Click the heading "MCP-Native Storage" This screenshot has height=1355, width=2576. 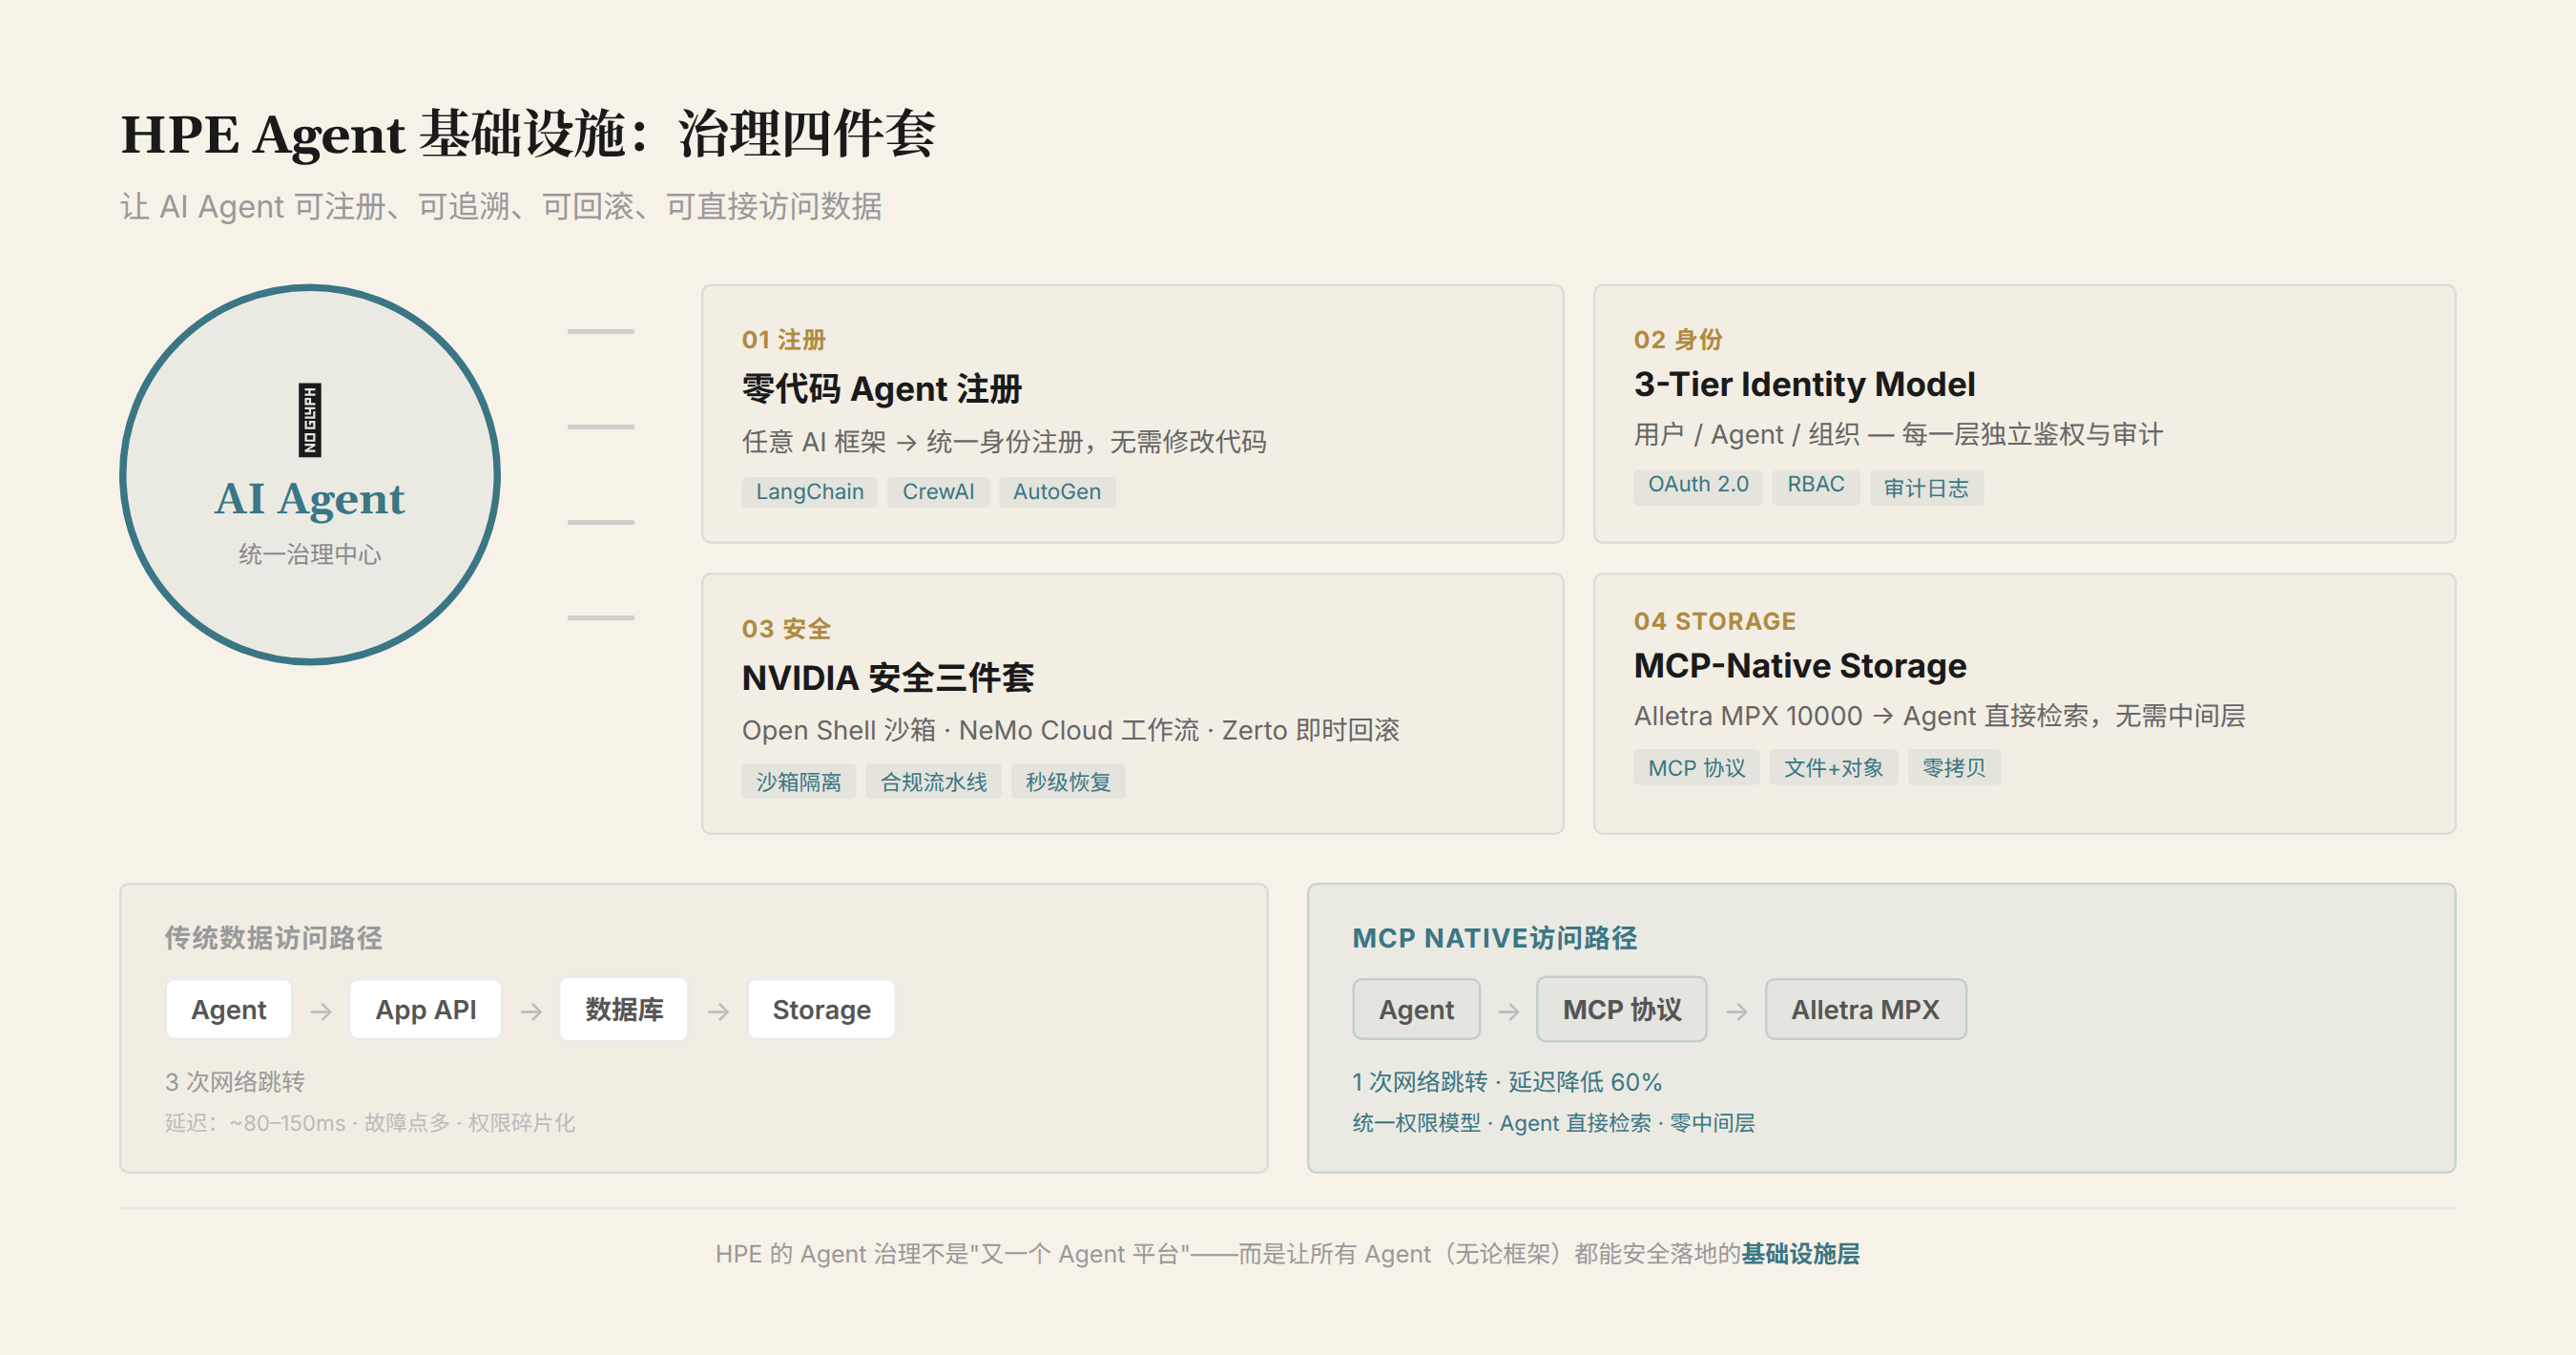(1800, 666)
